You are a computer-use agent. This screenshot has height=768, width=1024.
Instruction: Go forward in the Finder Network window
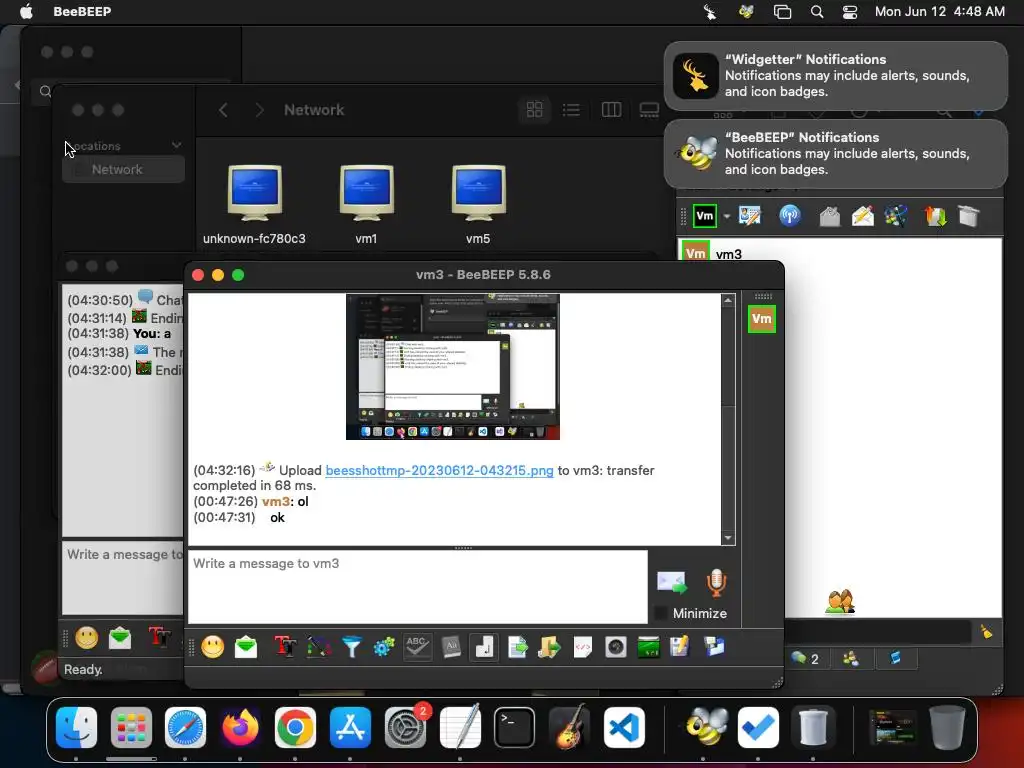(x=259, y=110)
